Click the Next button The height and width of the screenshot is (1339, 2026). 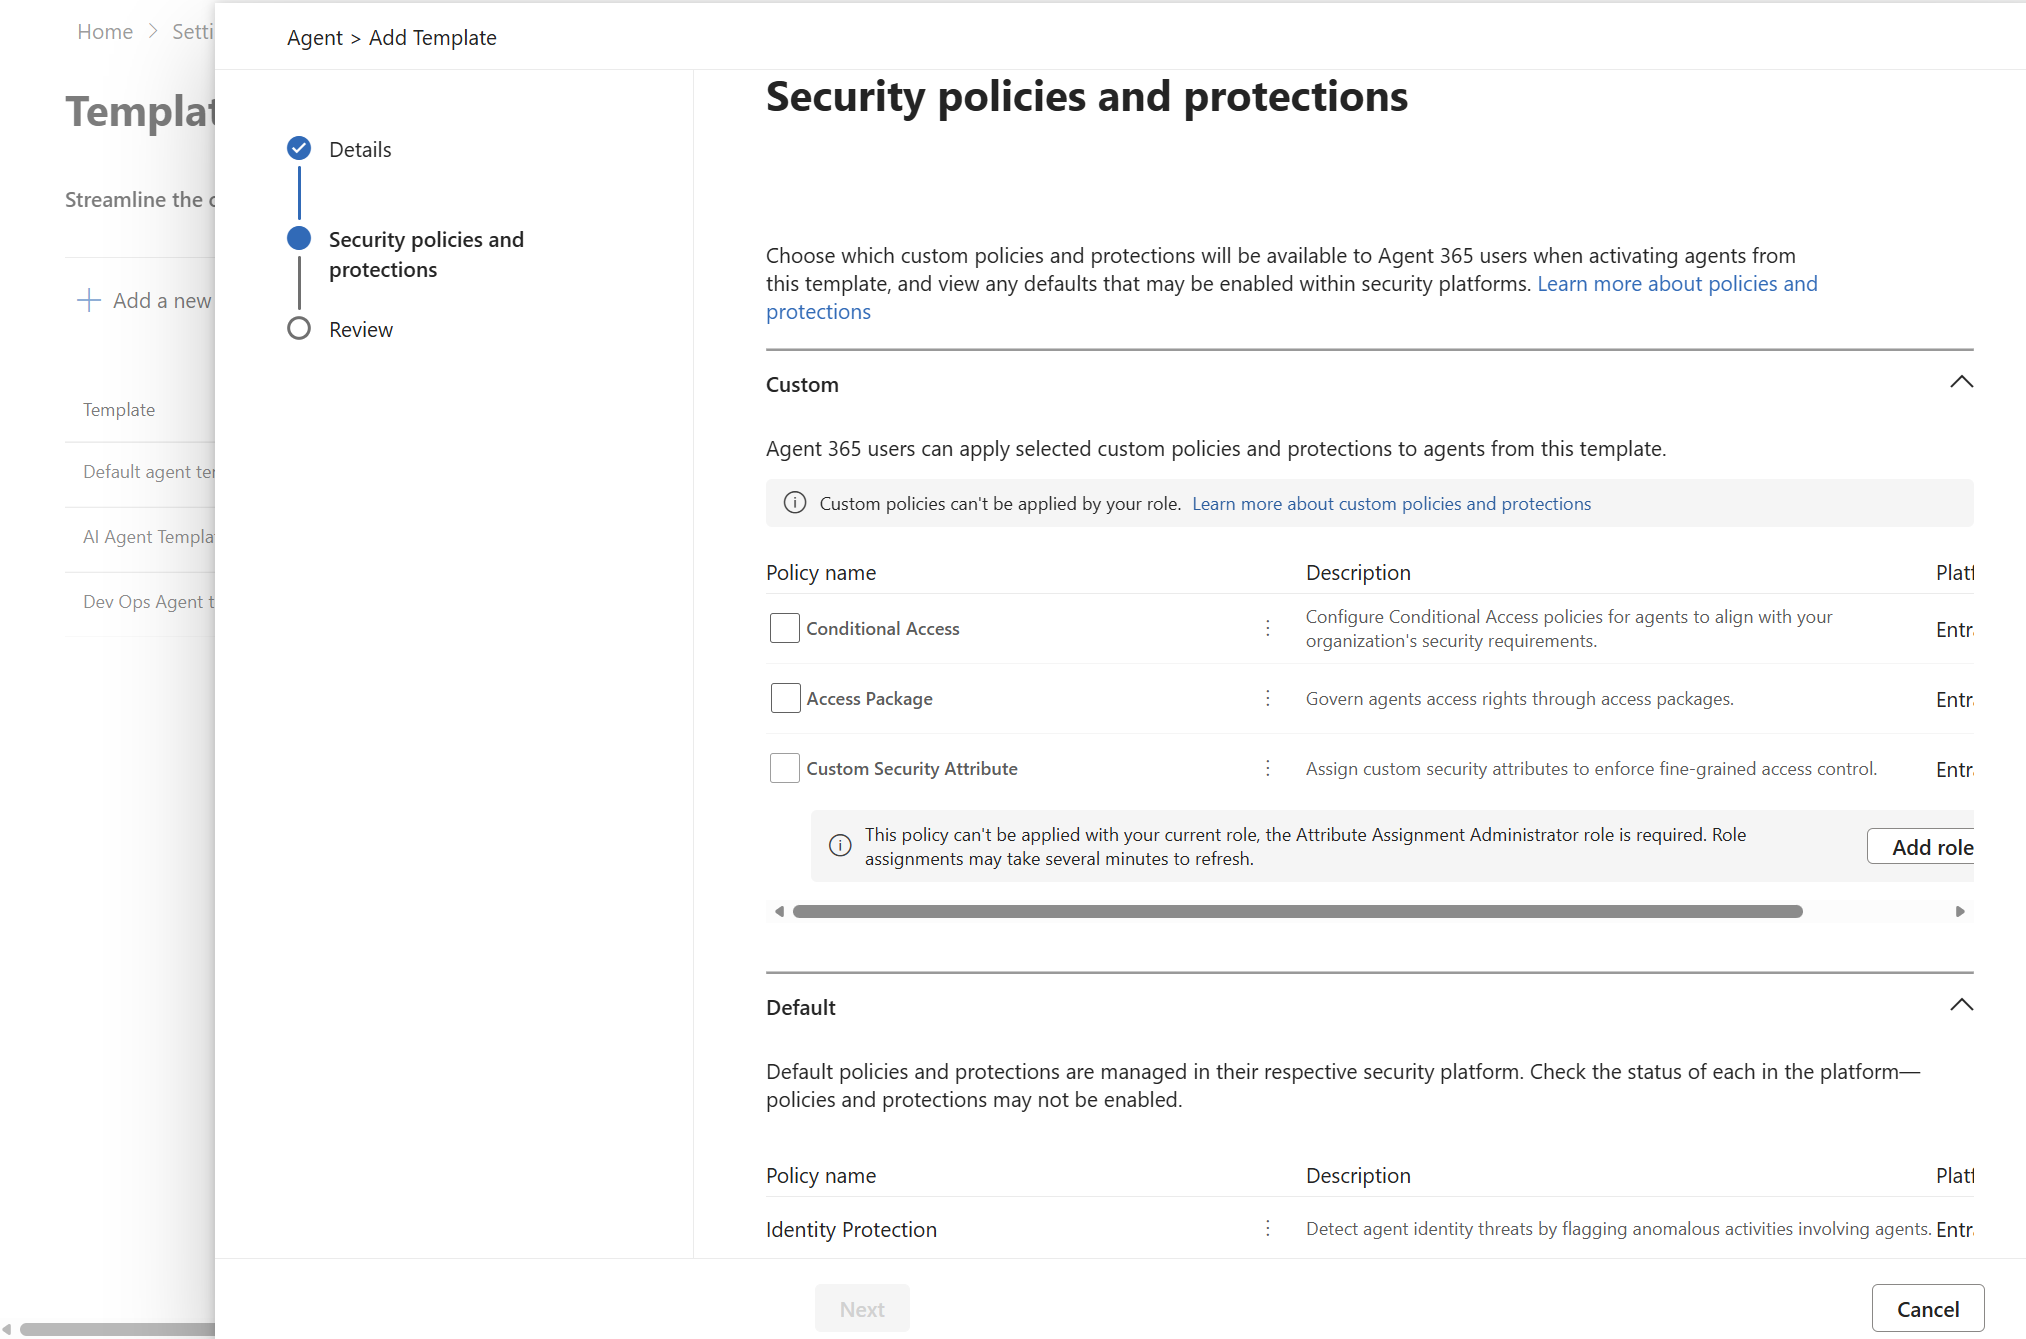(862, 1309)
